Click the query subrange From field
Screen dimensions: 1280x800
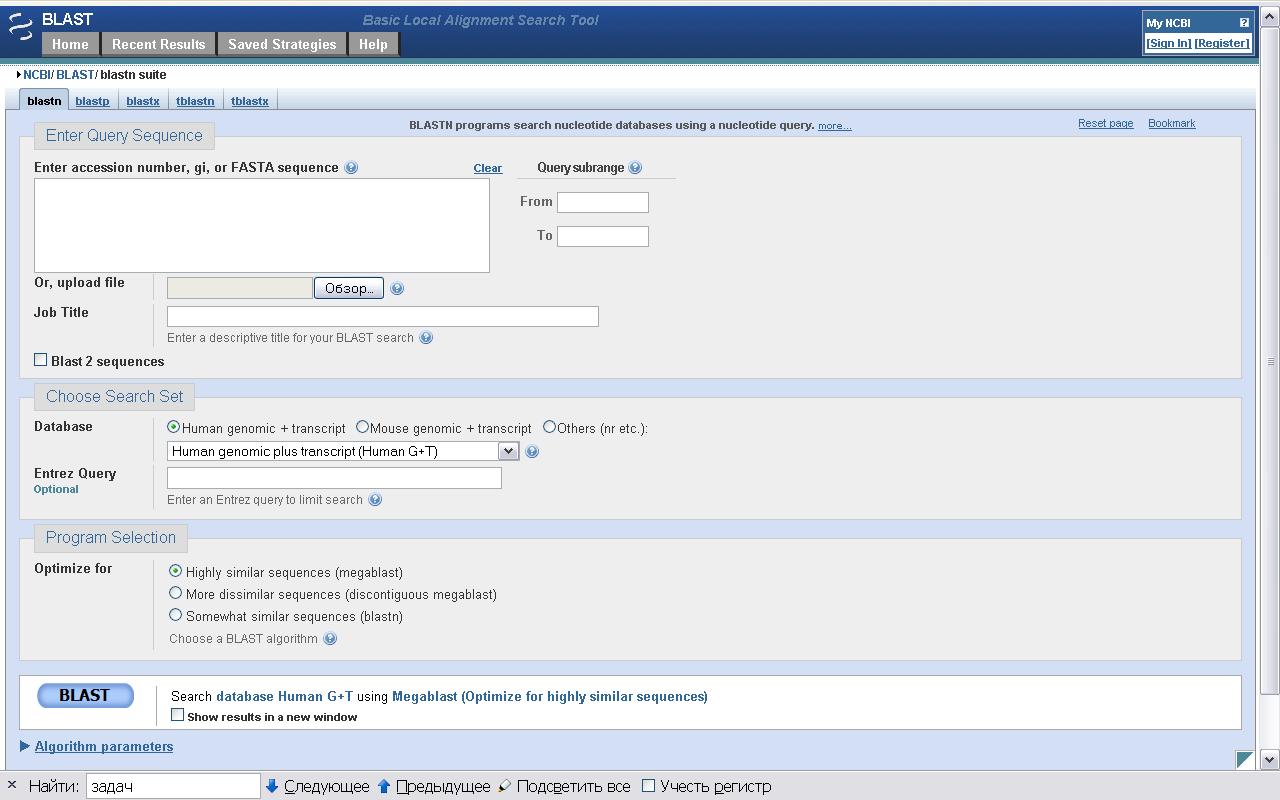coord(603,202)
